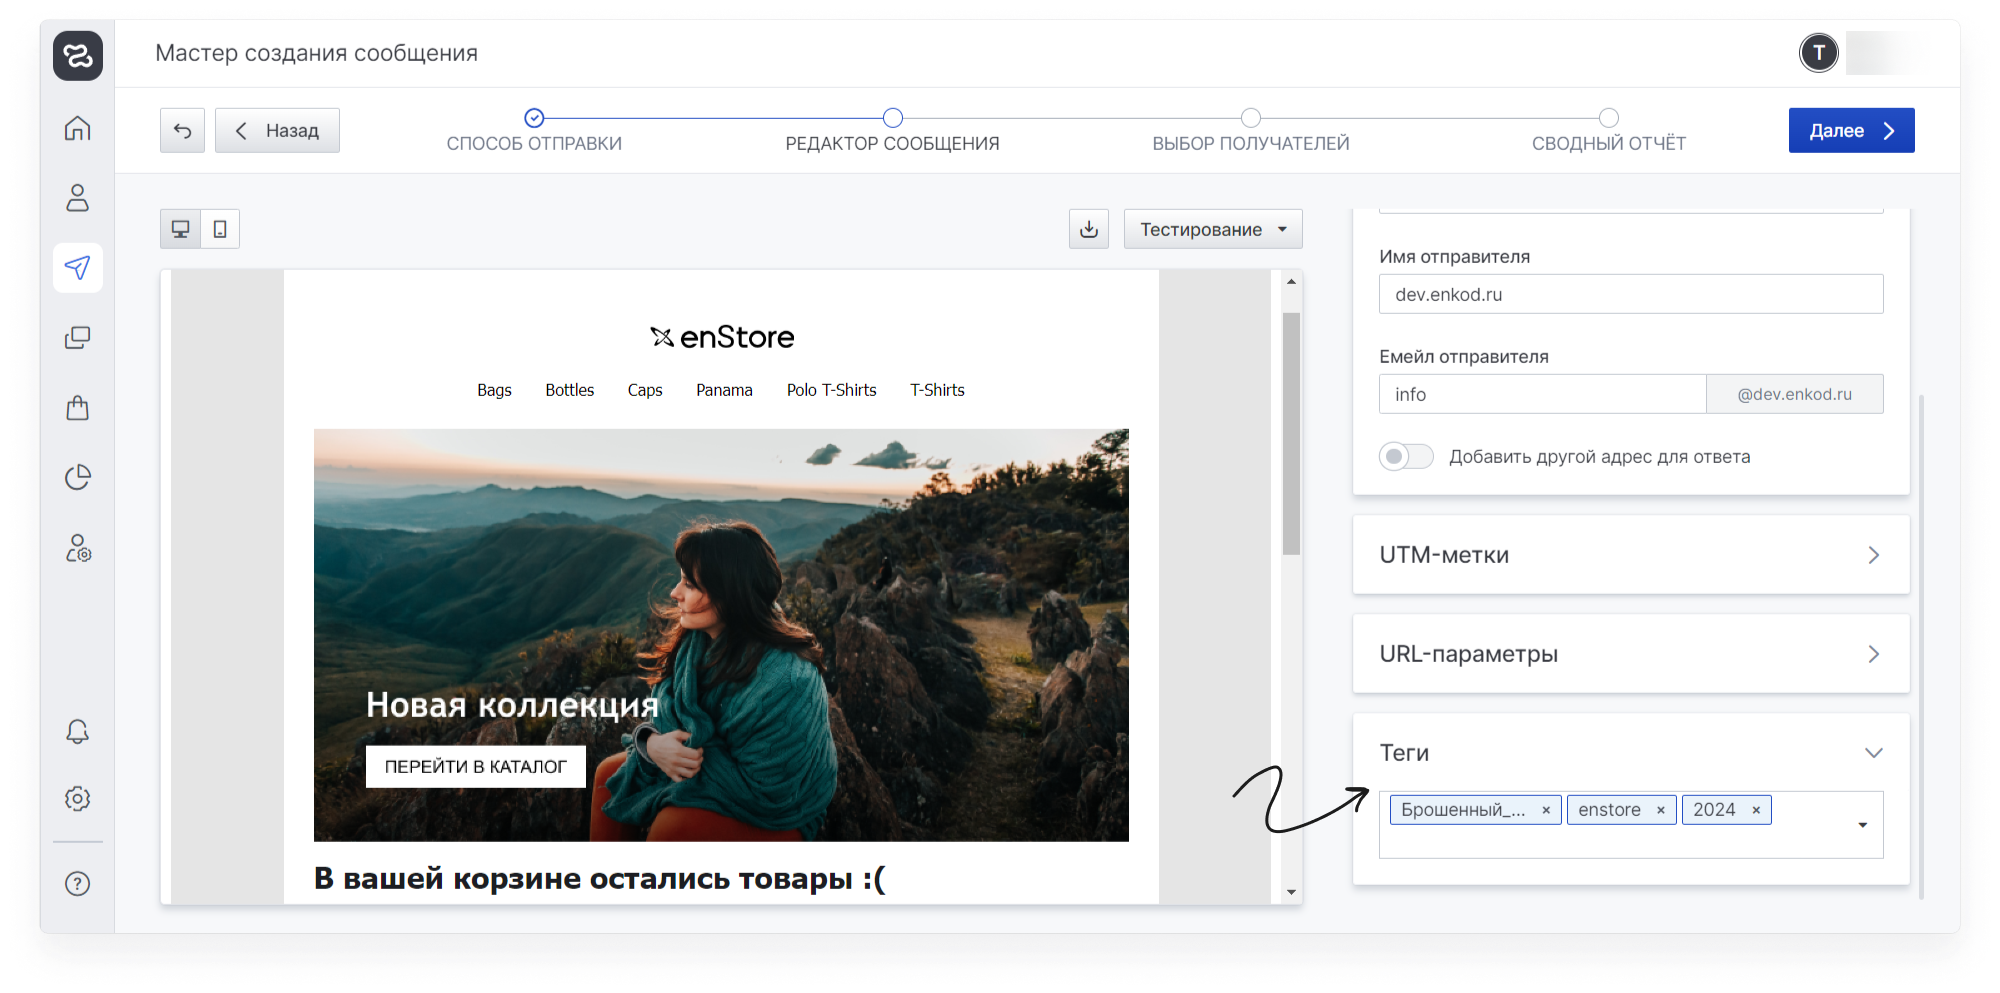The width and height of the screenshot is (2000, 993).
Task: Go to step Редактор сообщения
Action: click(x=892, y=132)
